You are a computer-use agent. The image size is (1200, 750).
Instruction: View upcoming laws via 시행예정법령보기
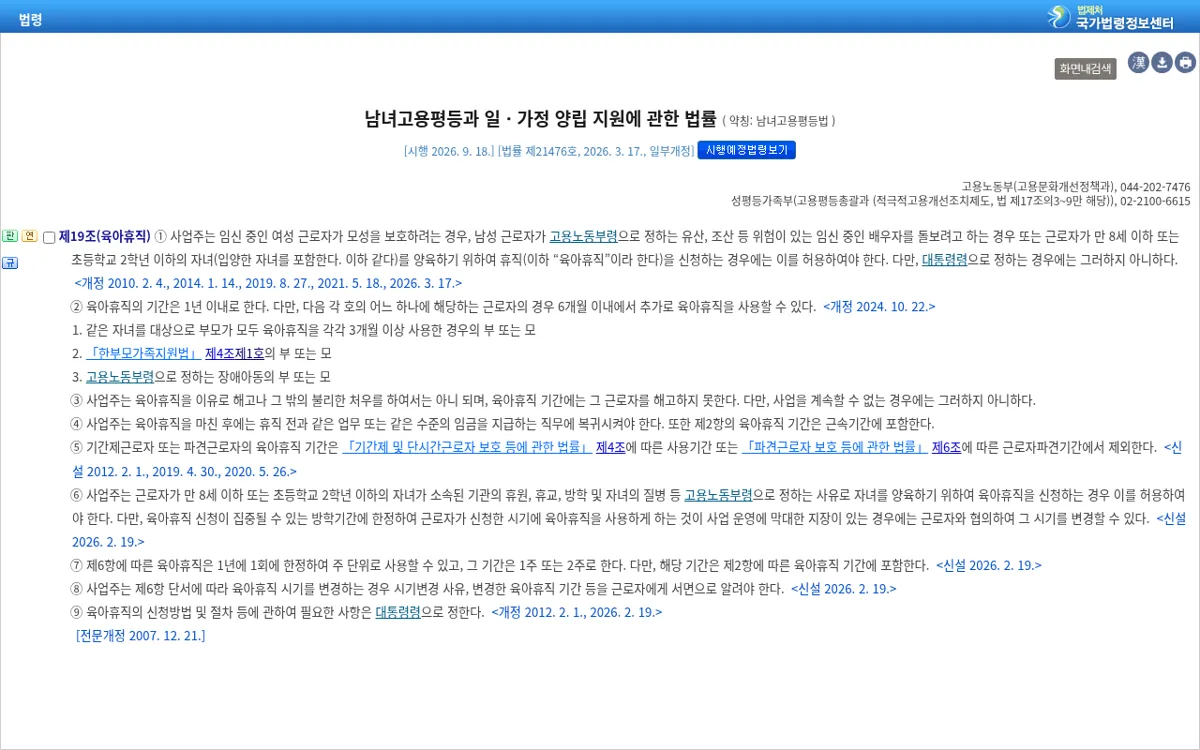tap(746, 150)
